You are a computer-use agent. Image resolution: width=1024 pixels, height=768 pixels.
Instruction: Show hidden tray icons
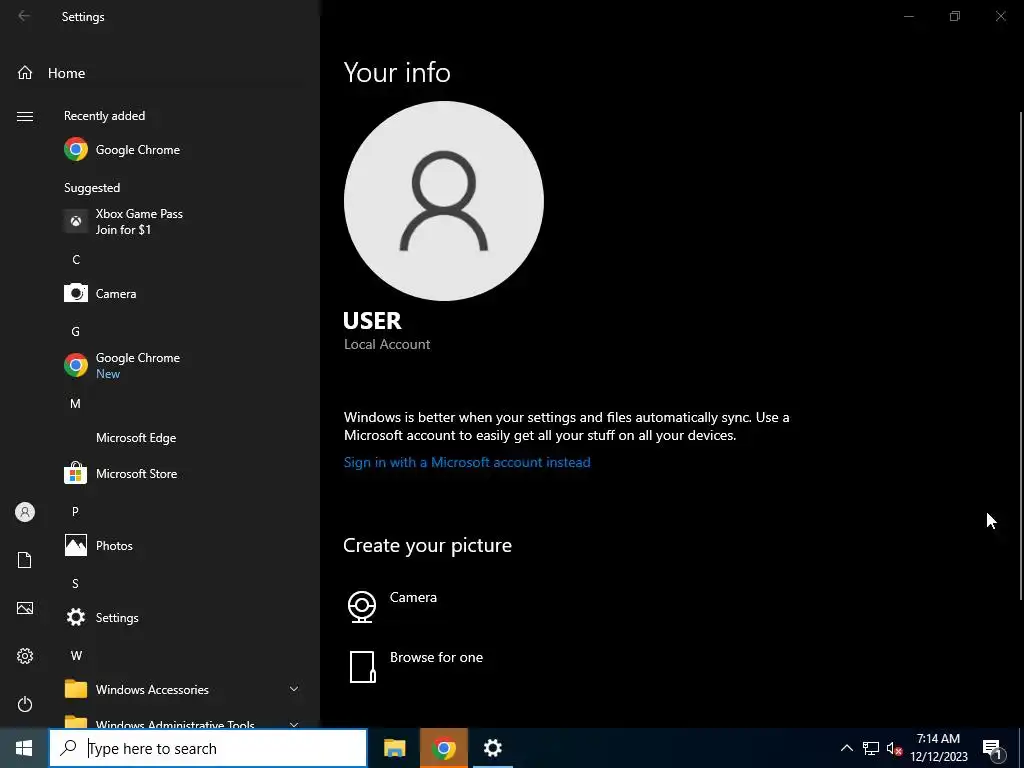tap(846, 748)
